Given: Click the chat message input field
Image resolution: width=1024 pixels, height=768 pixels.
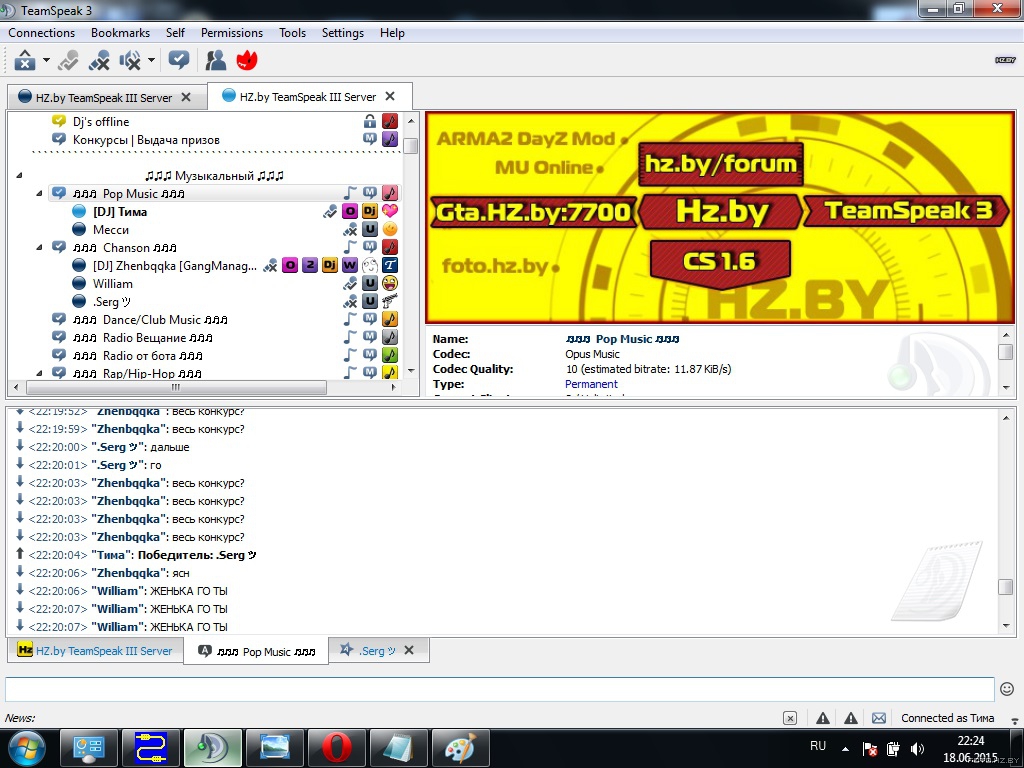Looking at the screenshot, I should coord(500,690).
